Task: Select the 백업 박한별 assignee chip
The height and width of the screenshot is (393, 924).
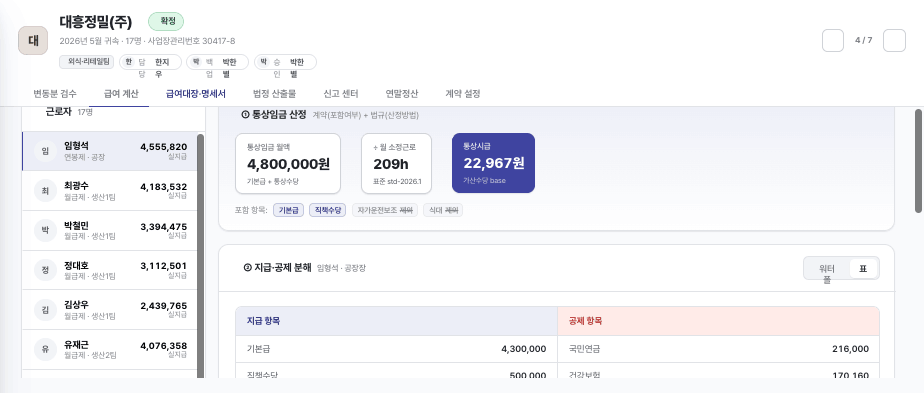Action: tap(217, 62)
